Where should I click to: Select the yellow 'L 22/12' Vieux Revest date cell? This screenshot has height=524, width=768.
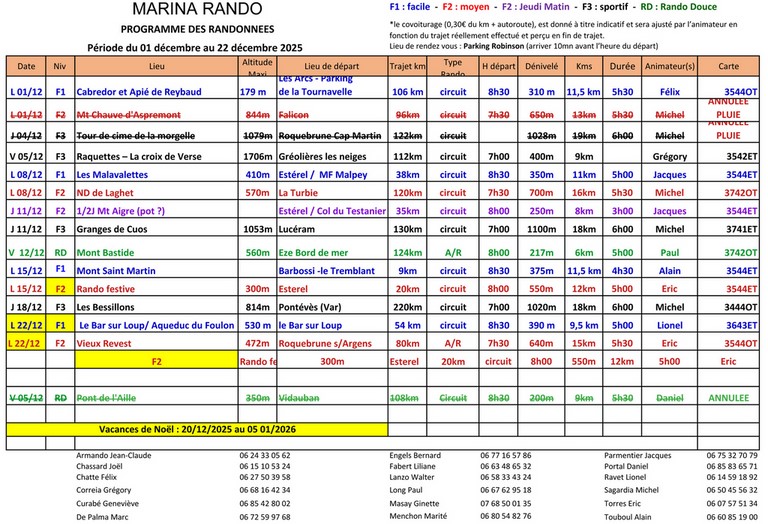point(26,343)
